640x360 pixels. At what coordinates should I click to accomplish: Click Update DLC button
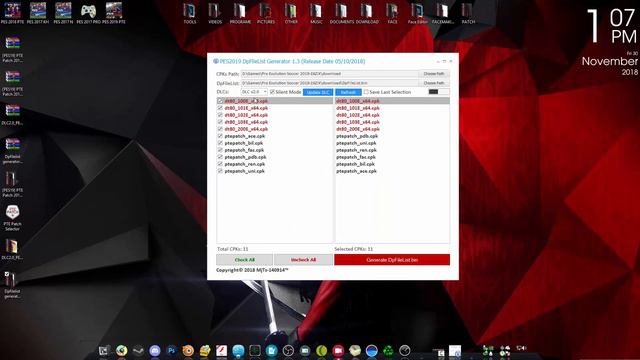(x=318, y=92)
